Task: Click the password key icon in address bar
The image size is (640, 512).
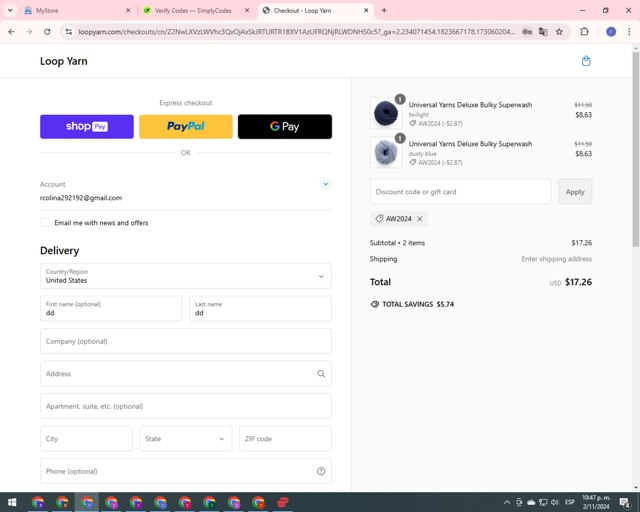Action: [x=527, y=31]
